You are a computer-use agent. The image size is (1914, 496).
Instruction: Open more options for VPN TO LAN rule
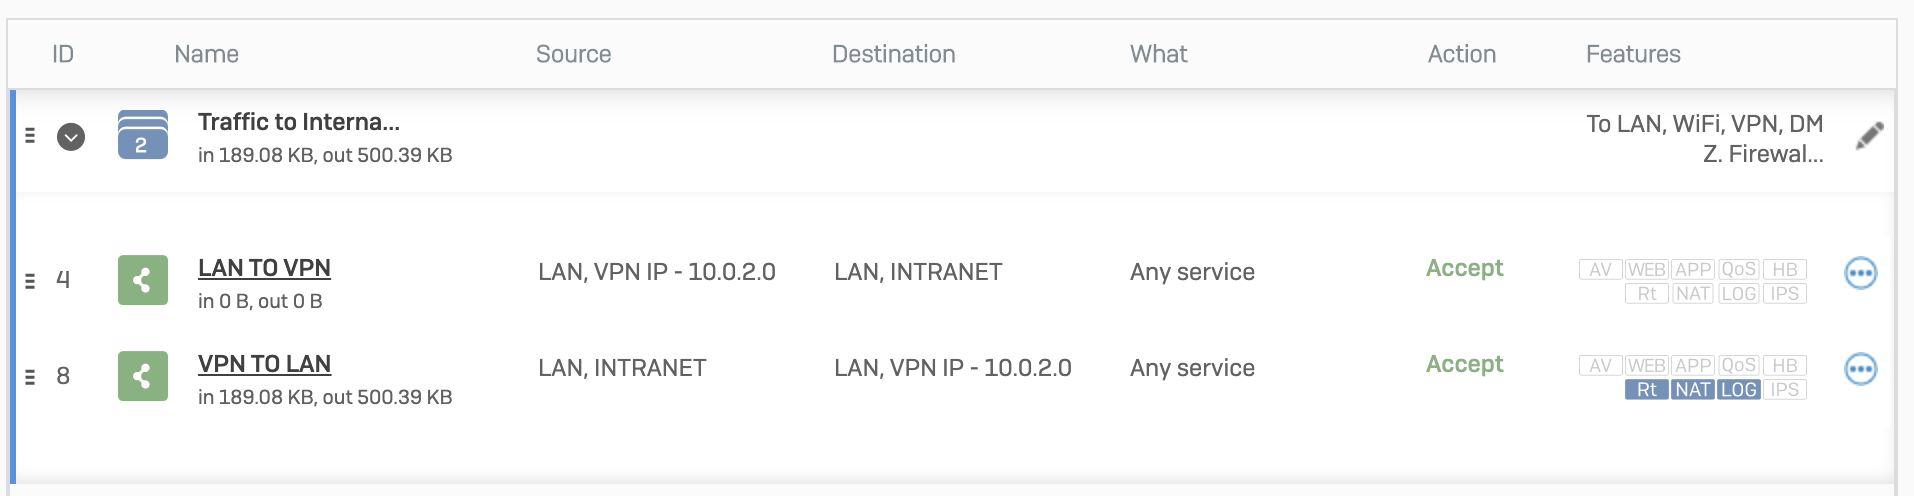(x=1860, y=369)
